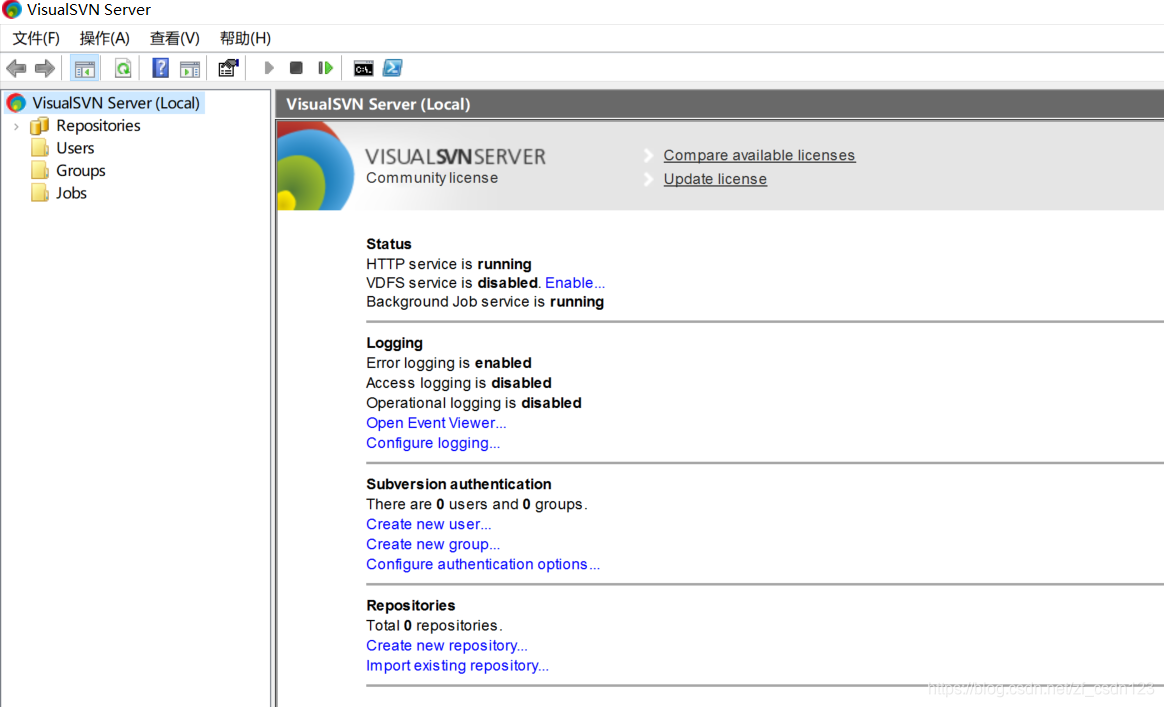The height and width of the screenshot is (707, 1164).
Task: Click the Back arrow toolbar icon
Action: point(16,68)
